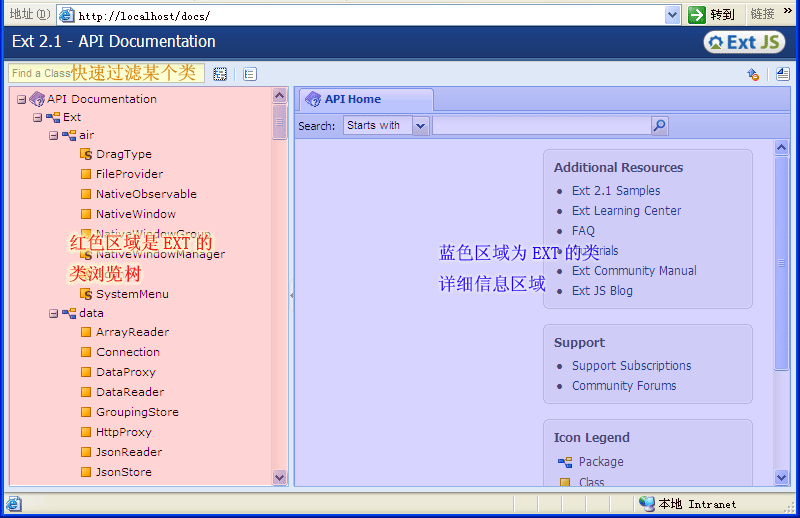Click the content panel scrollbar thumb
800x518 pixels.
[781, 263]
